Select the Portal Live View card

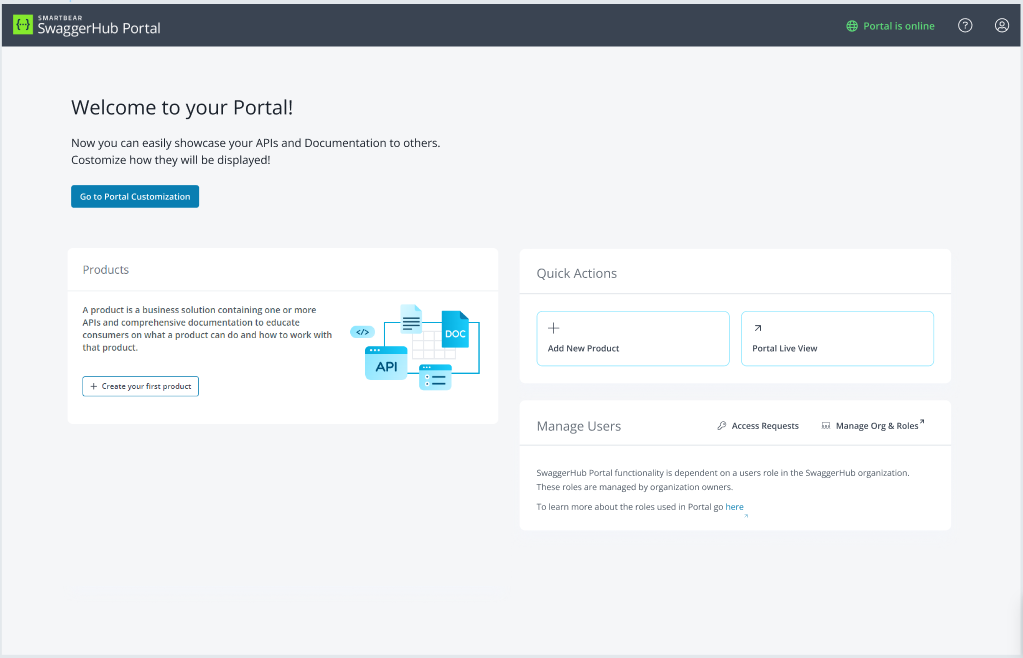click(x=837, y=338)
